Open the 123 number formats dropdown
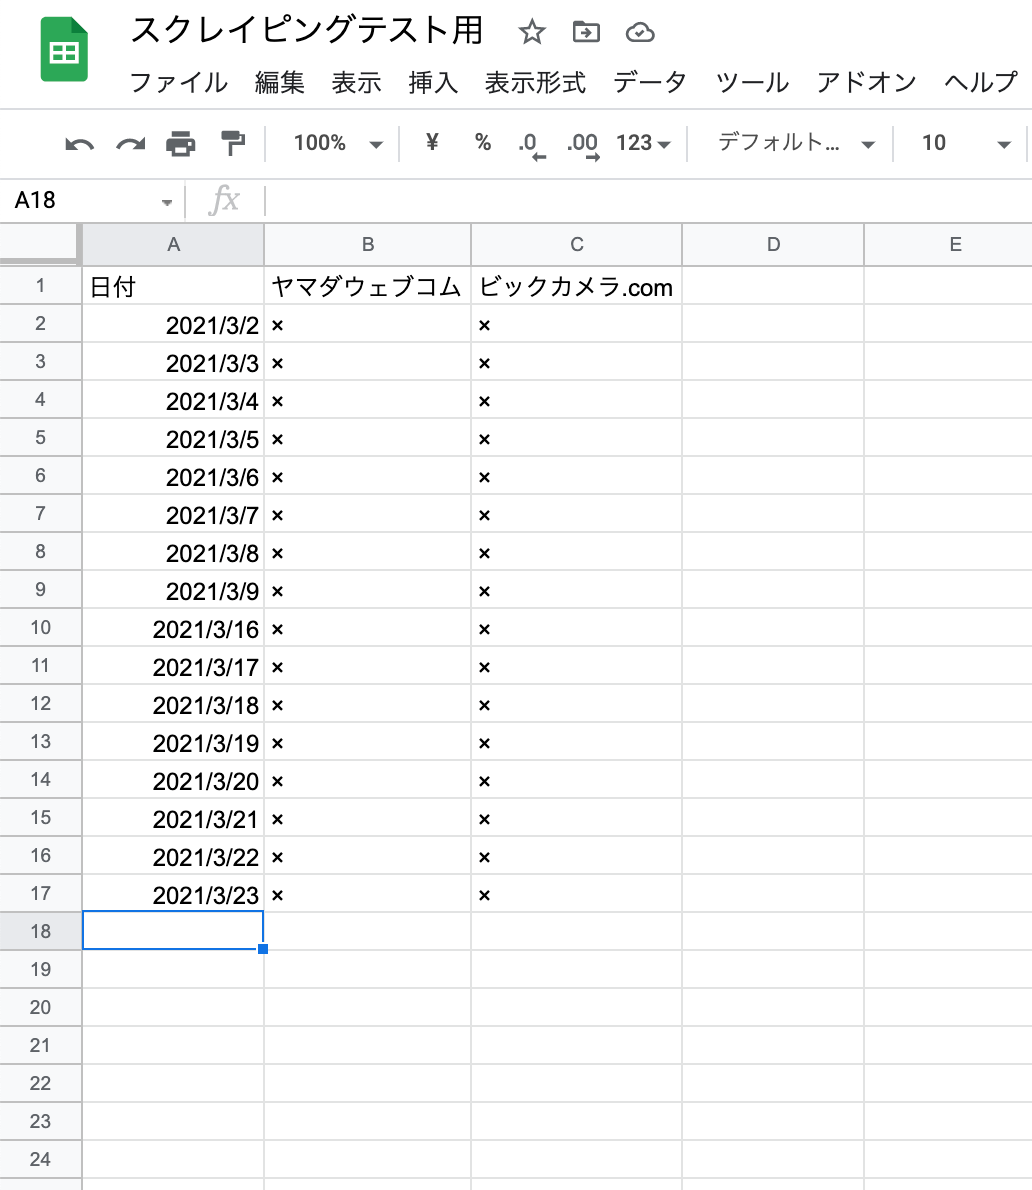Screen dimensions: 1032x1190 click(x=643, y=143)
